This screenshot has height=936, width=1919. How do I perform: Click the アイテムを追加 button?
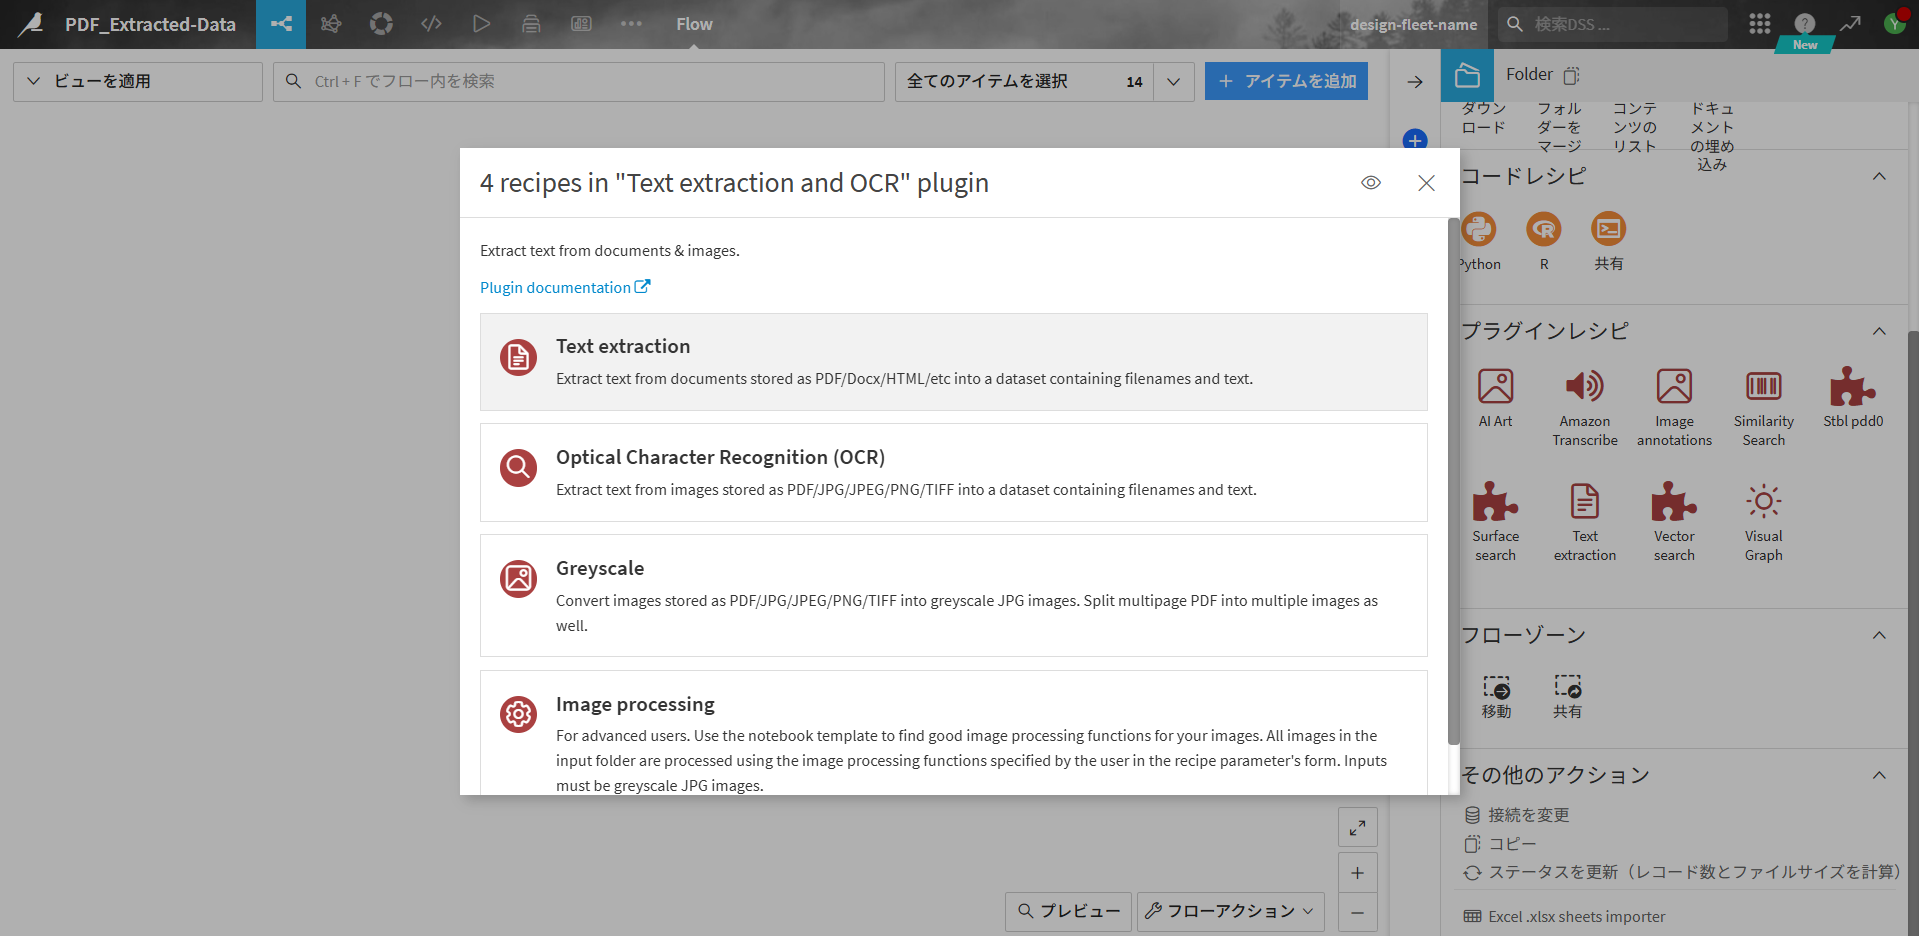coord(1286,81)
